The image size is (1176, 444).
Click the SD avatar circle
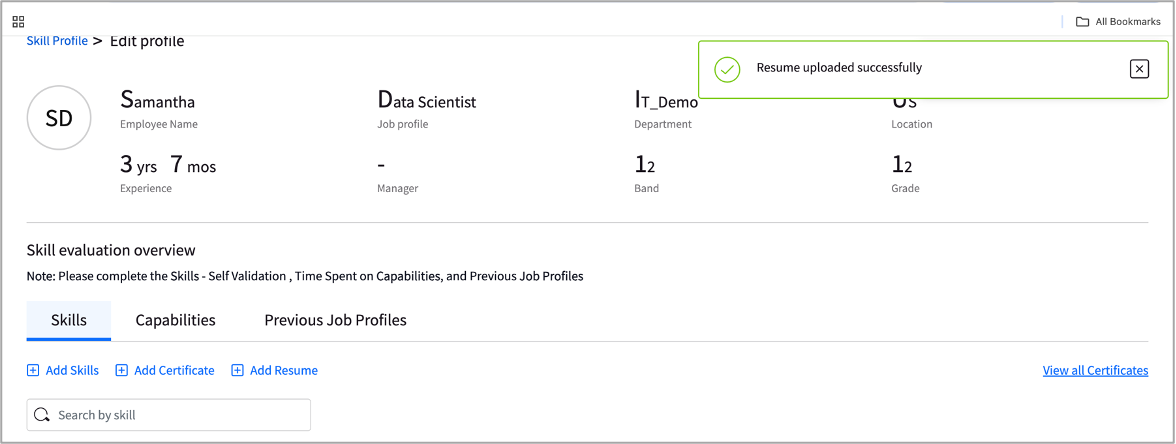[x=59, y=118]
